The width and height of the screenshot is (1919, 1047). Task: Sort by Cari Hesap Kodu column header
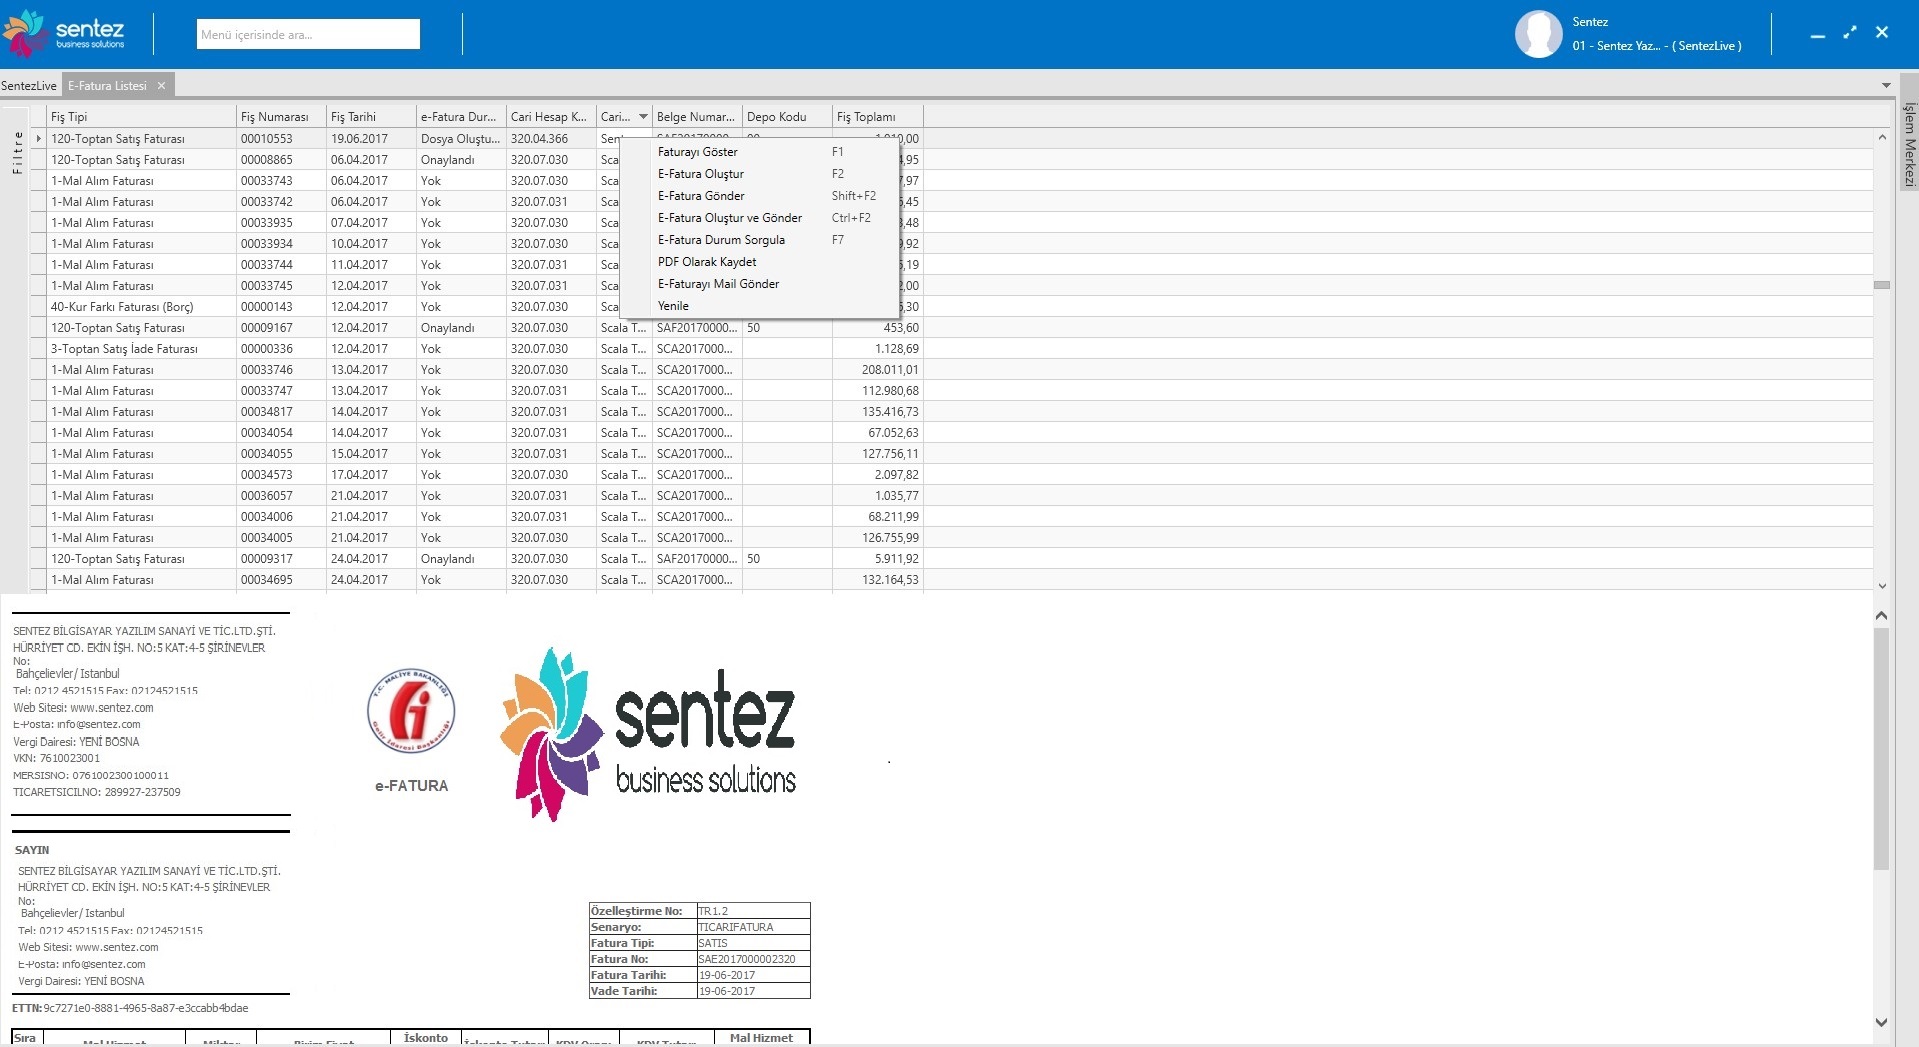coord(551,117)
